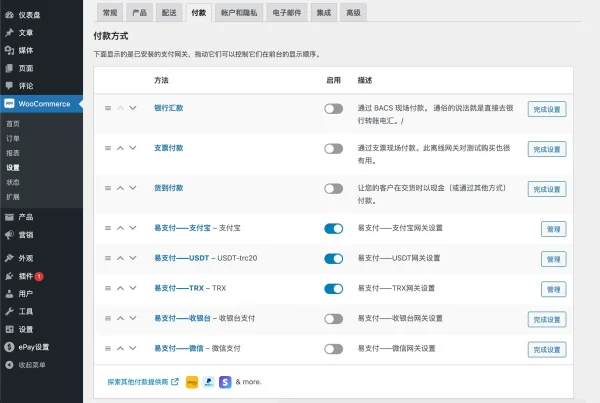Screen dimensions: 600x403
Task: Move 货到付款 up with the chevron
Action: tap(121, 188)
